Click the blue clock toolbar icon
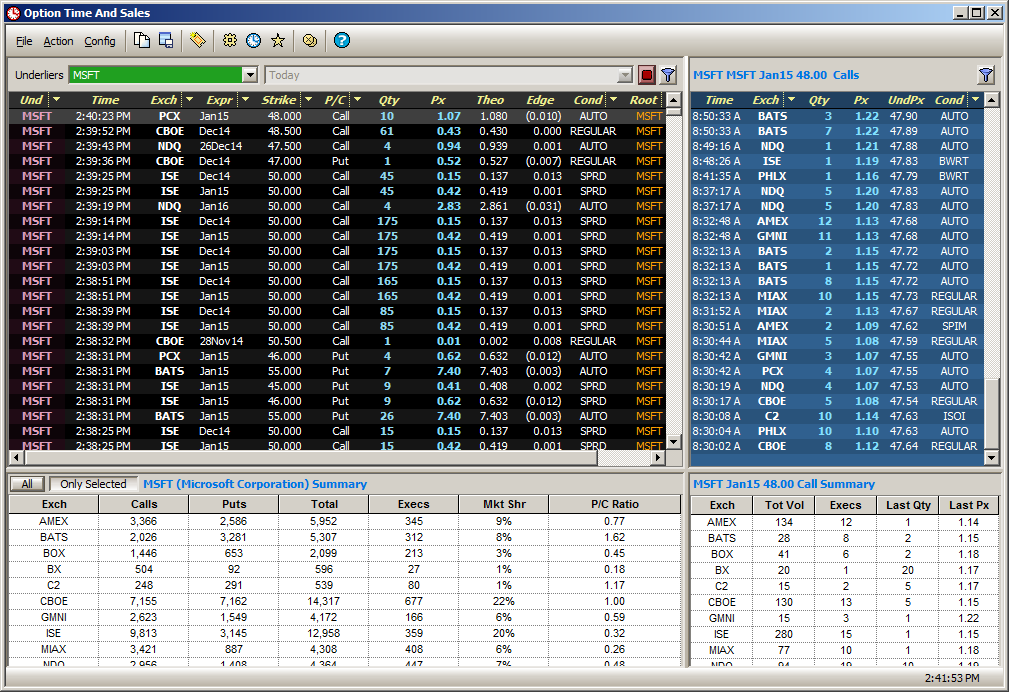The image size is (1009, 692). 254,41
